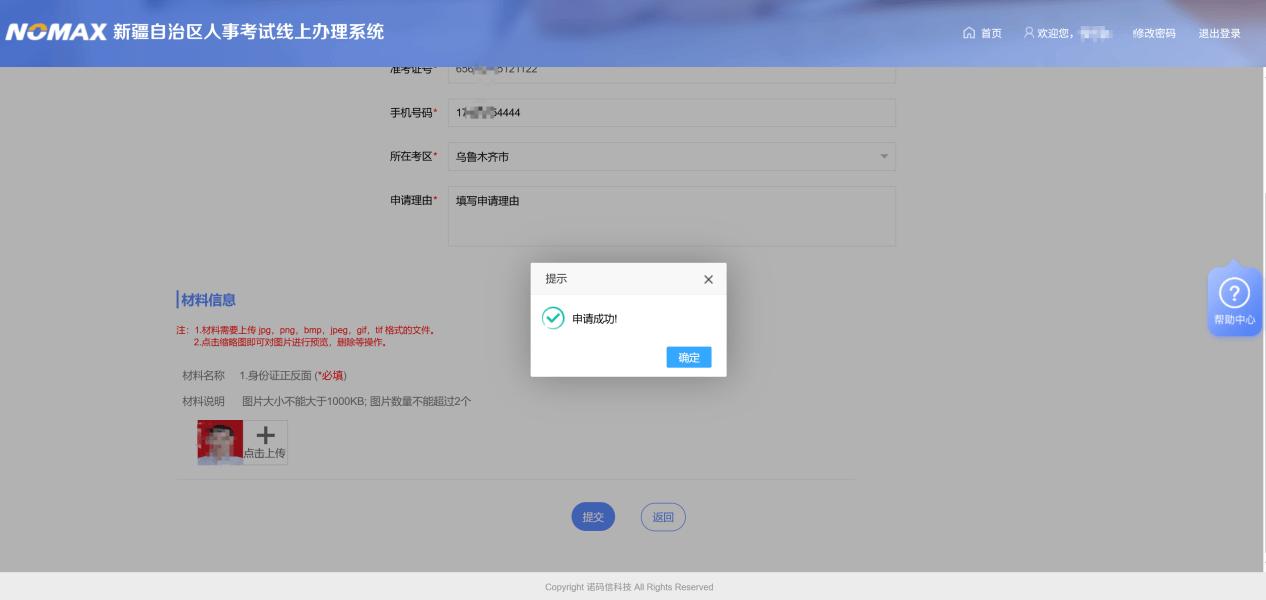The height and width of the screenshot is (600, 1266).
Task: Click into the 手机号码 input field
Action: coord(671,113)
